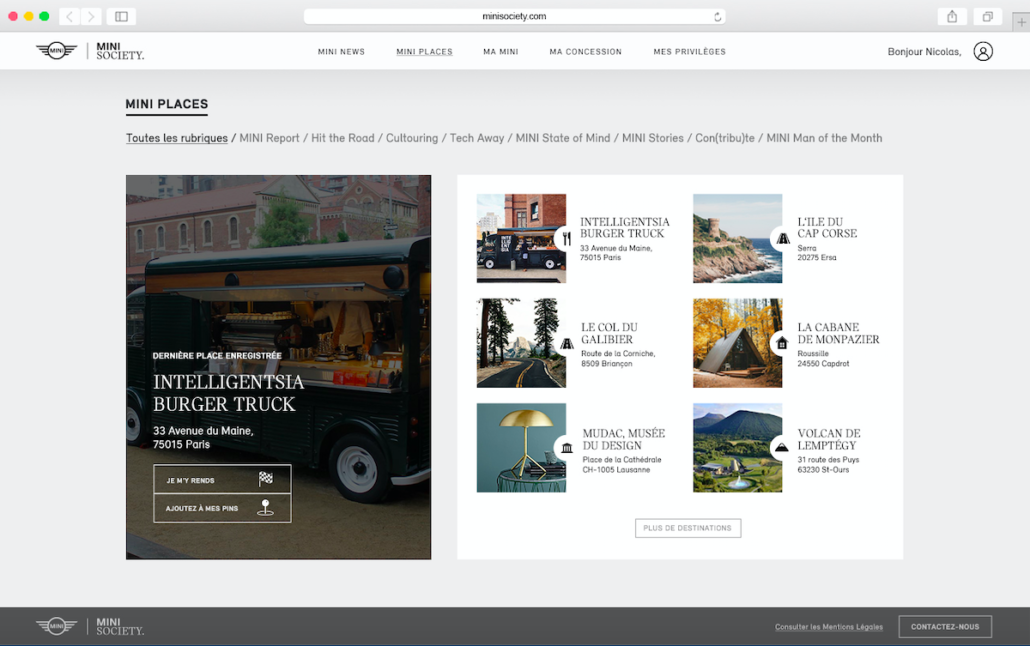
Task: Open the Volcan de Lemptégy thumbnail
Action: (737, 448)
